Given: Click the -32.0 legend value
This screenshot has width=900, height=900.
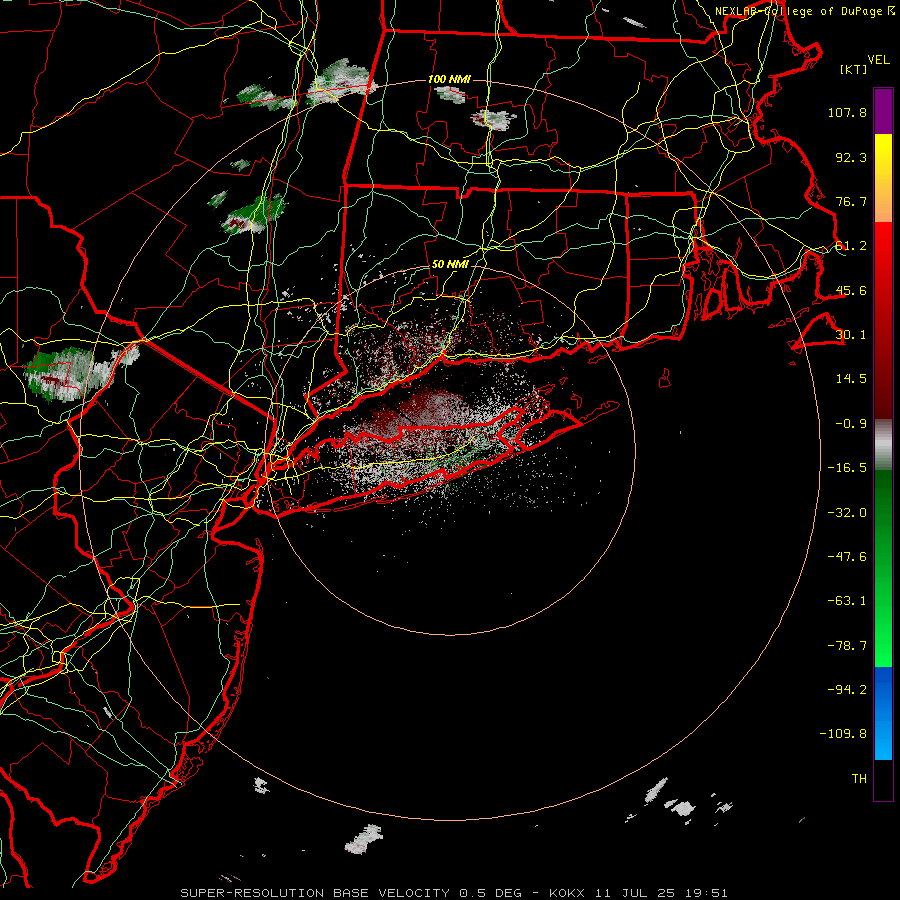Looking at the screenshot, I should click(847, 513).
